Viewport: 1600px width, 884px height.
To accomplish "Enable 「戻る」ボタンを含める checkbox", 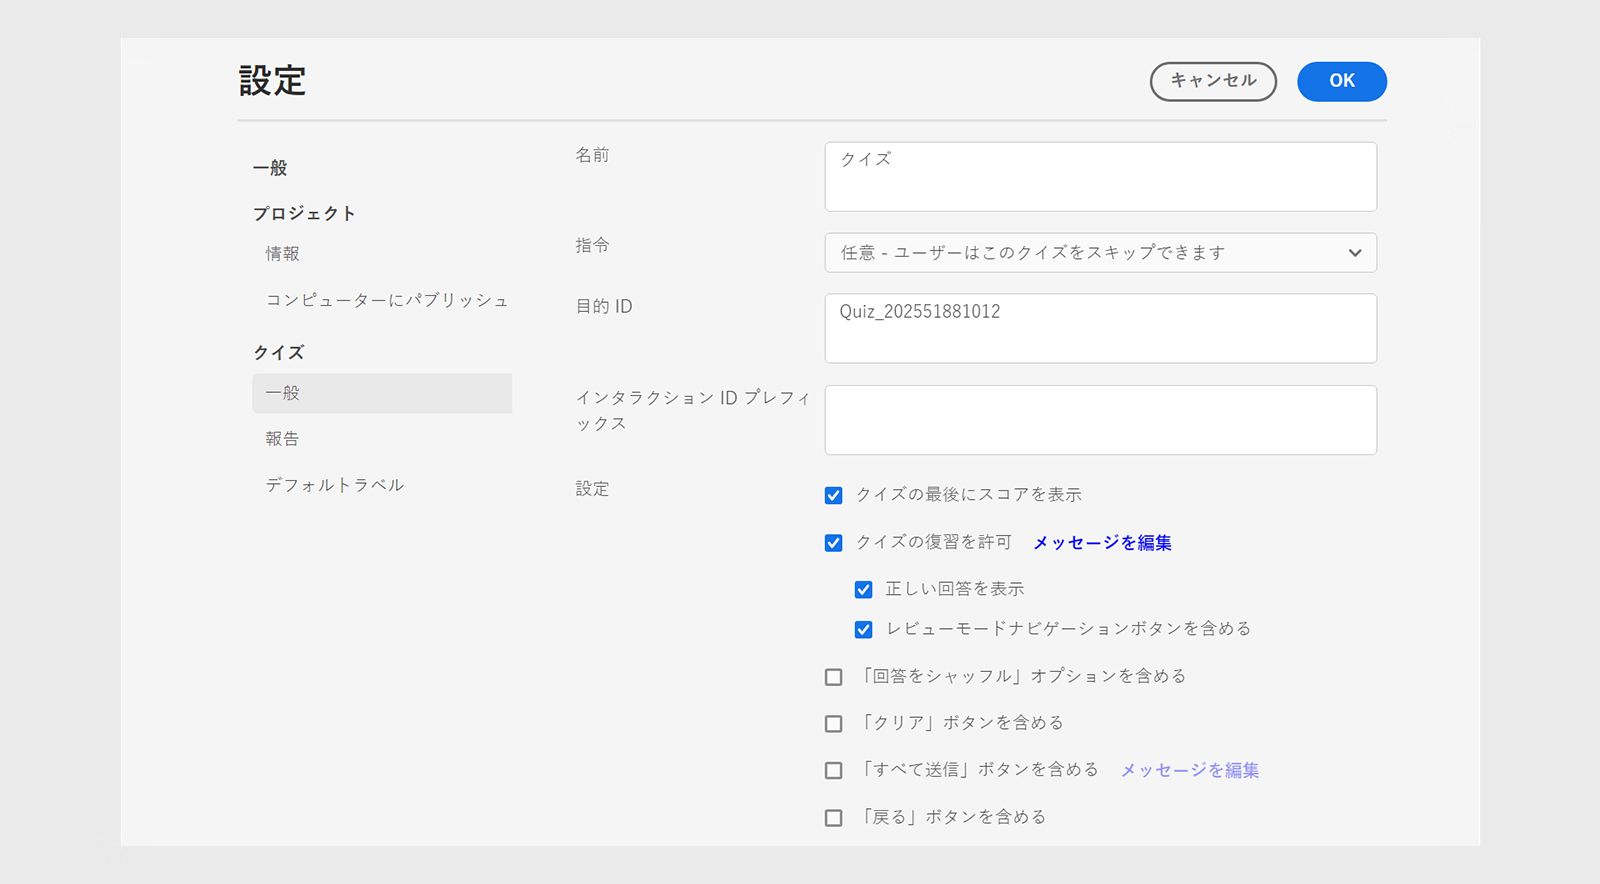I will click(833, 817).
